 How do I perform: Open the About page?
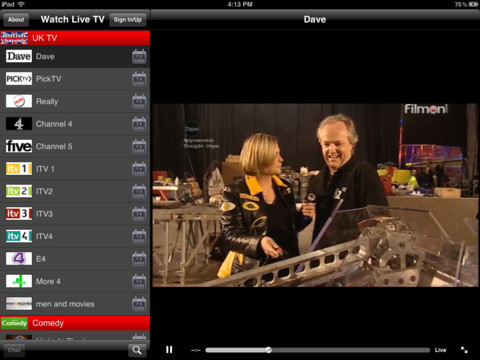point(16,20)
